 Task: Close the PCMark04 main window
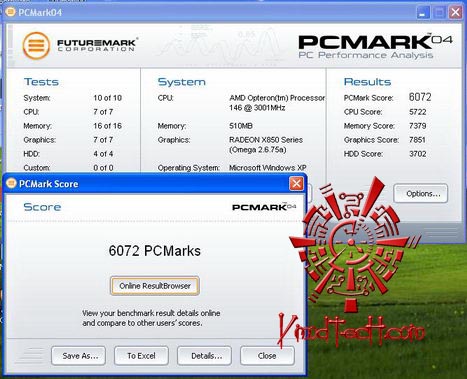click(455, 13)
